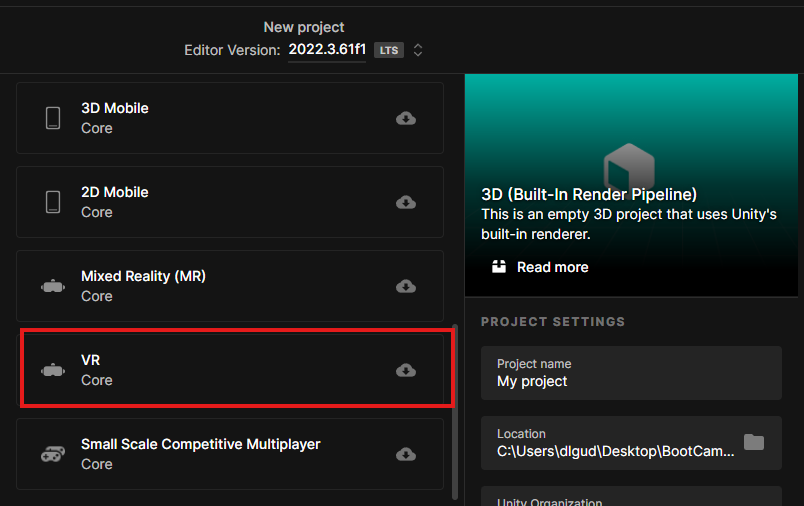Click the VR headset icon
The width and height of the screenshot is (804, 506).
[53, 370]
